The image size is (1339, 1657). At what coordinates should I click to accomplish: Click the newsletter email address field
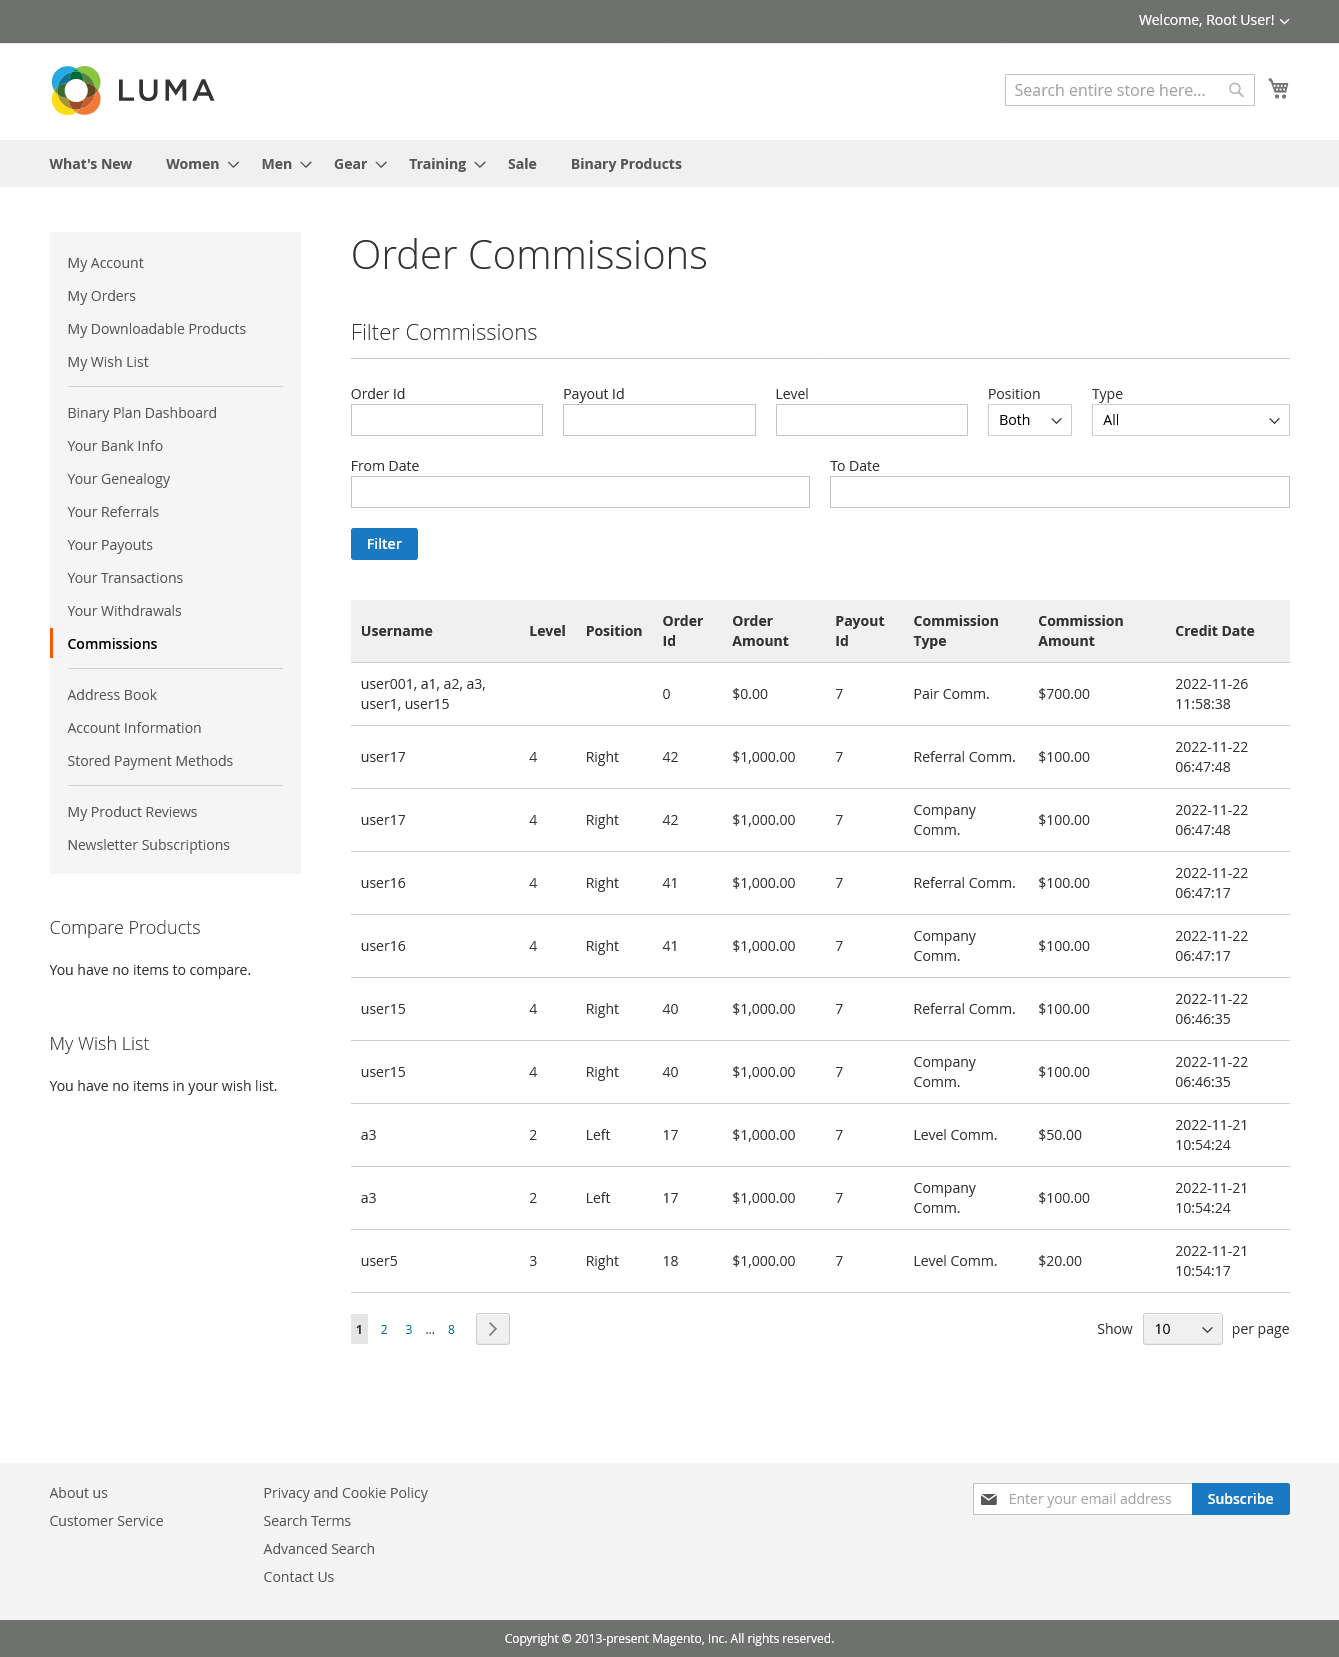1095,1499
